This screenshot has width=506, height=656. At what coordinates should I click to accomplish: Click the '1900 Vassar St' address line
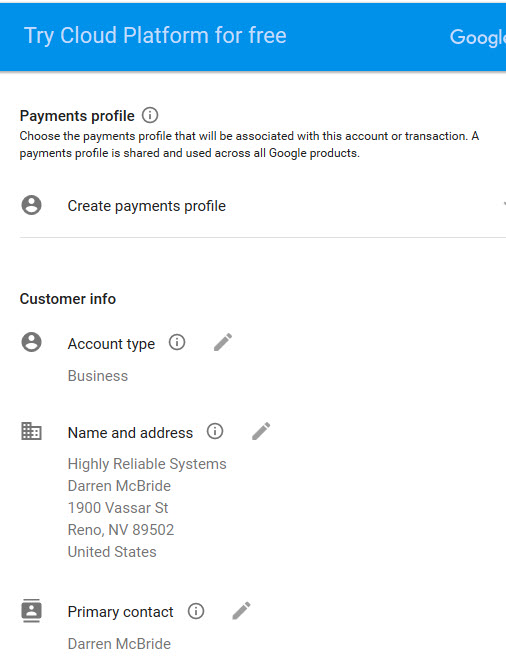pyautogui.click(x=118, y=508)
